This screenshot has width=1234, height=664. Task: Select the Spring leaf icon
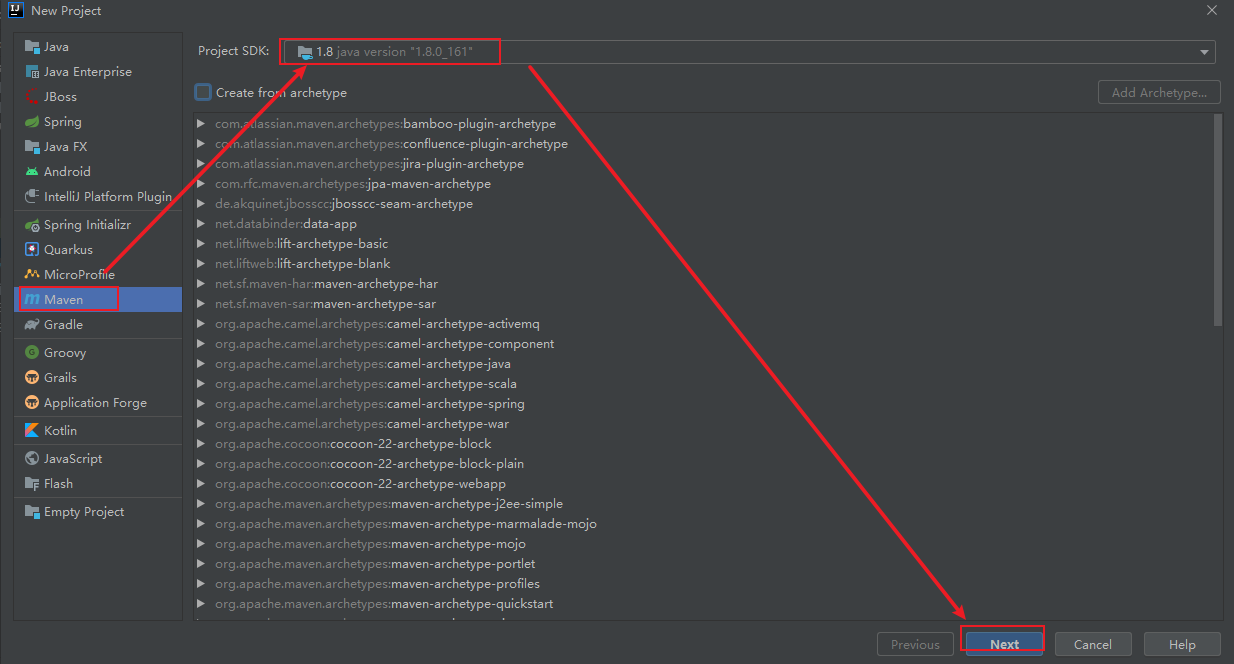[x=32, y=122]
